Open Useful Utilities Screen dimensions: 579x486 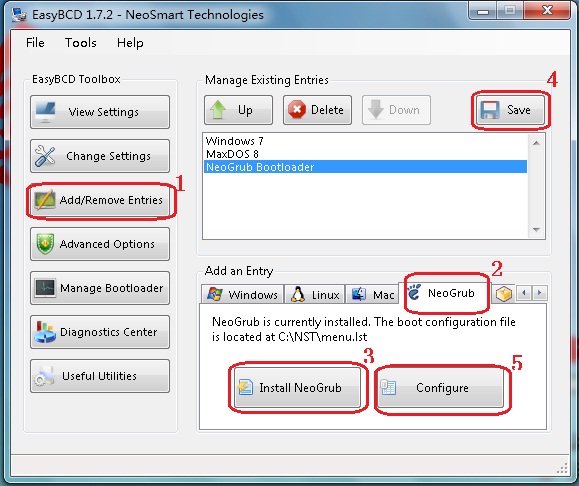(x=100, y=376)
